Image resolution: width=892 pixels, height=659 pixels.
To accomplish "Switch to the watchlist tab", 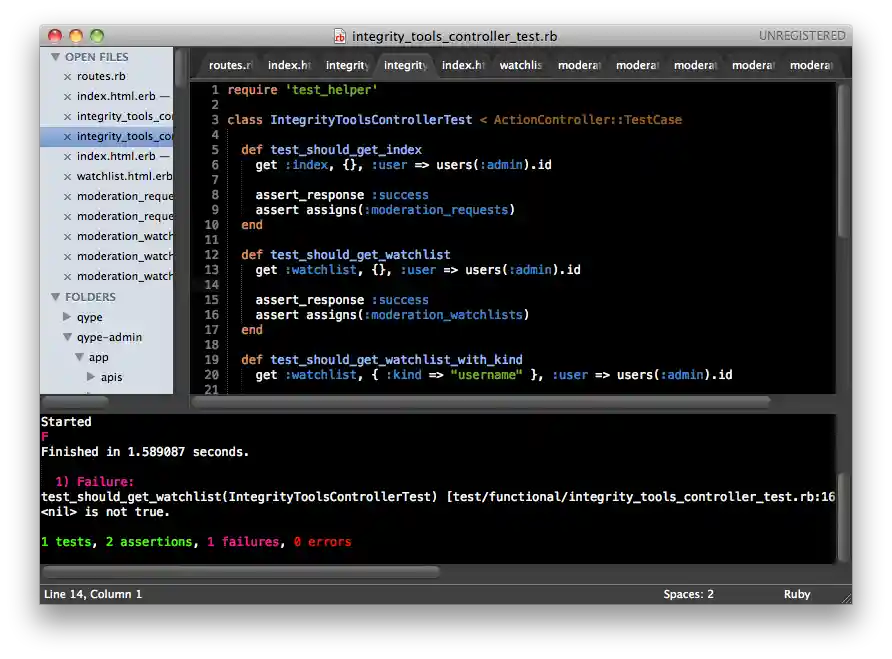I will tap(521, 64).
